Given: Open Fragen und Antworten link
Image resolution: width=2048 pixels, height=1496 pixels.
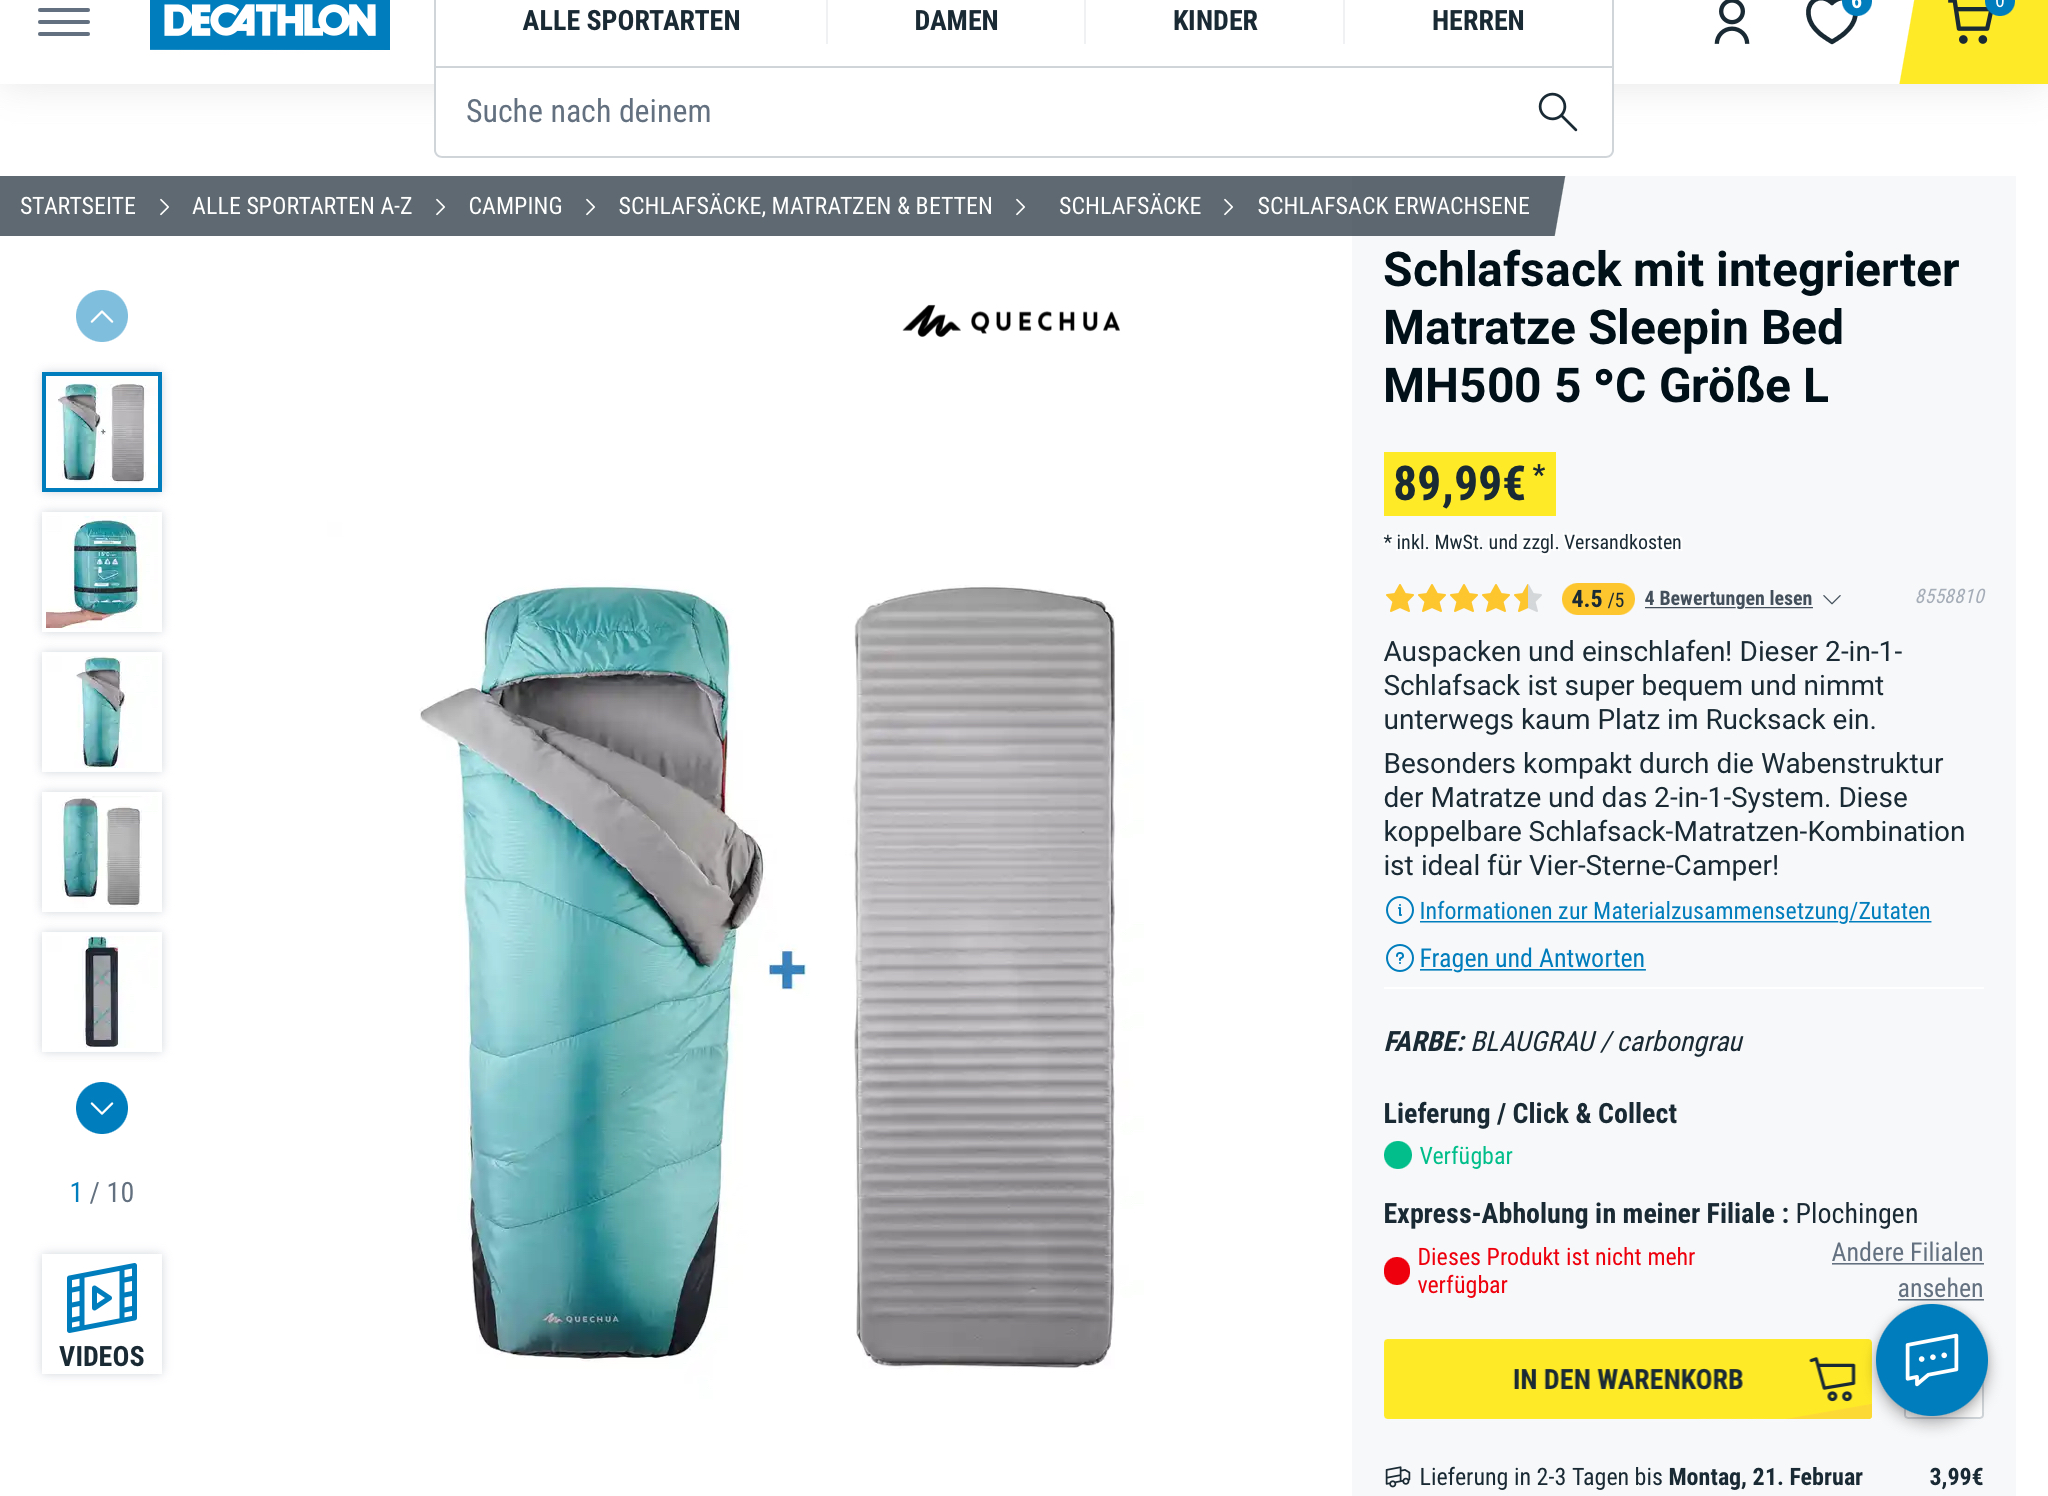Looking at the screenshot, I should (1531, 958).
